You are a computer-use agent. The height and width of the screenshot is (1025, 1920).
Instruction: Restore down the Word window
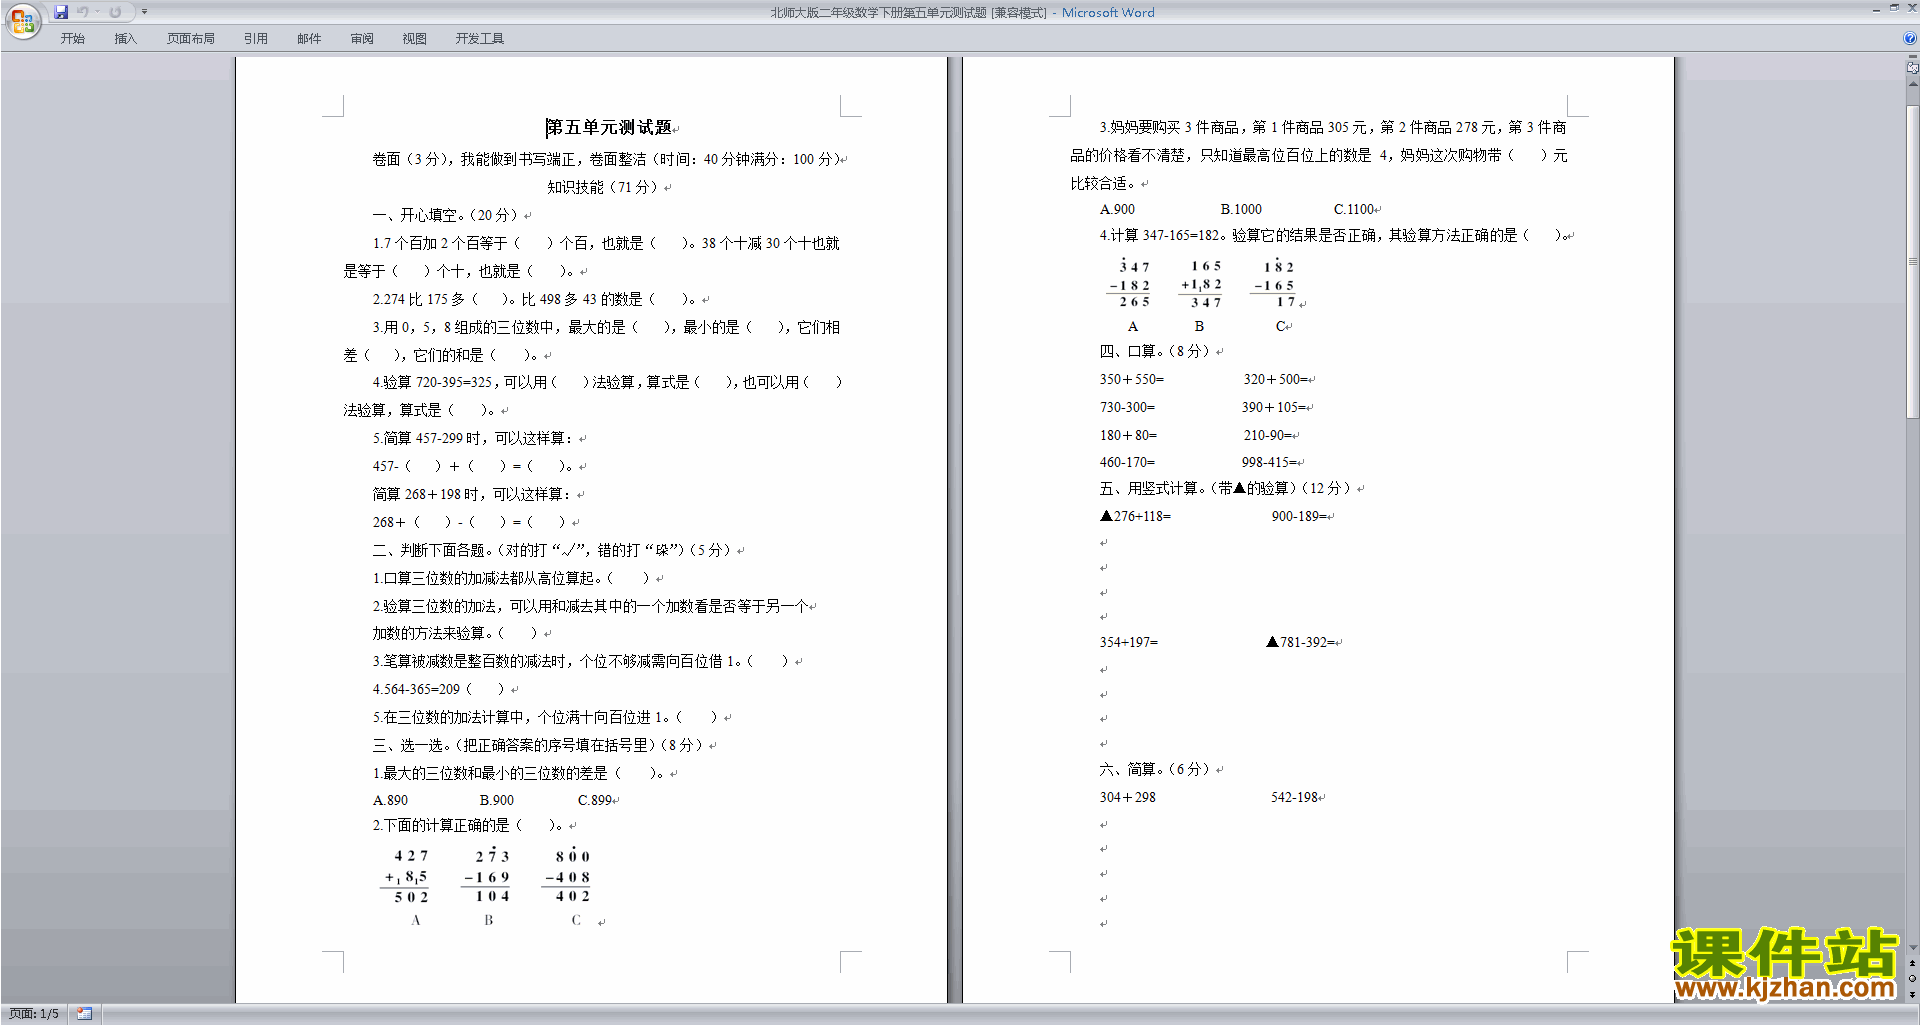(1894, 8)
